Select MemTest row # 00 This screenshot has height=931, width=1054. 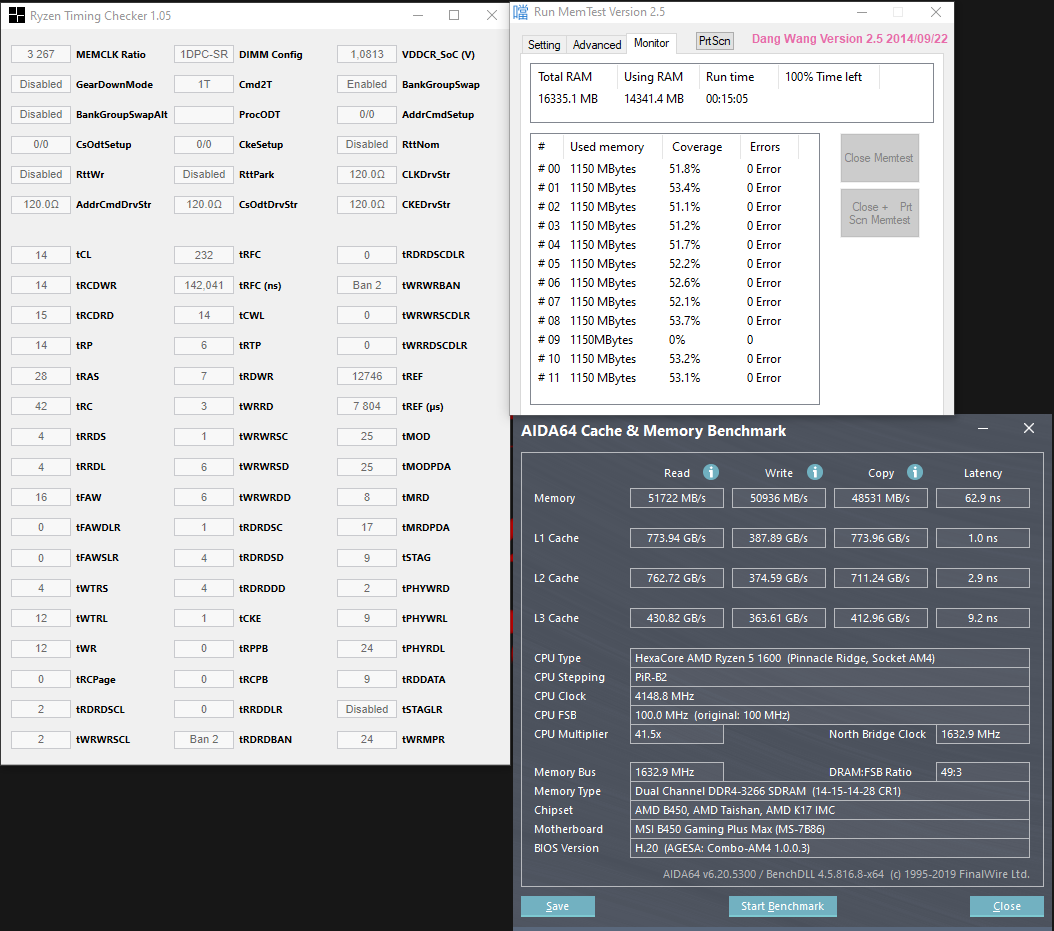pos(674,169)
